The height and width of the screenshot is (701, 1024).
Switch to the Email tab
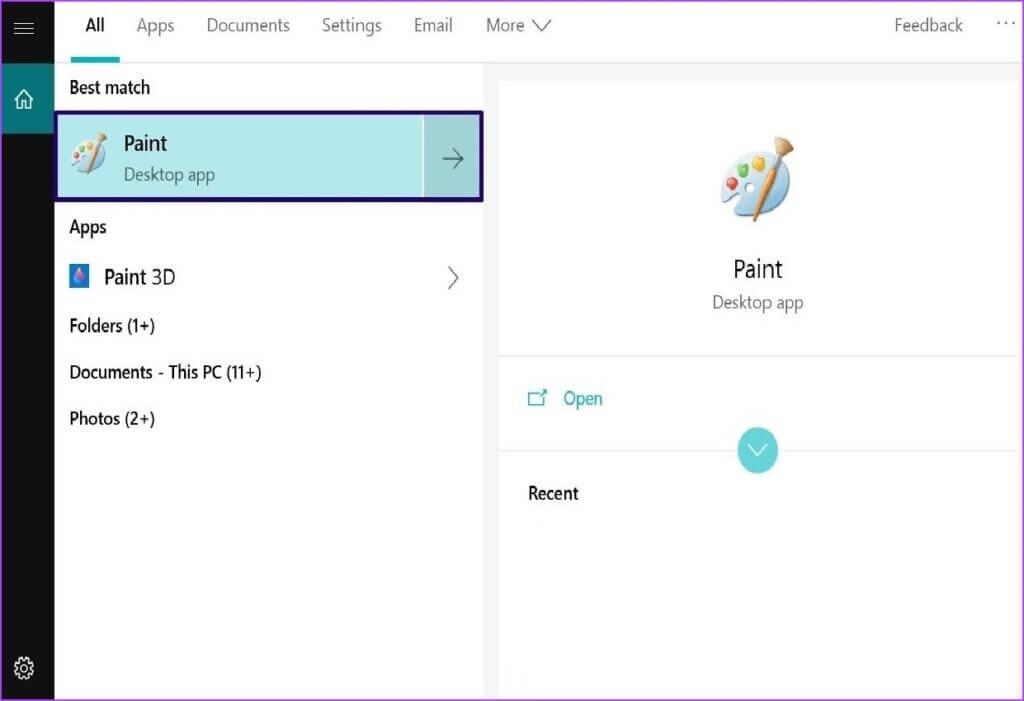[433, 25]
